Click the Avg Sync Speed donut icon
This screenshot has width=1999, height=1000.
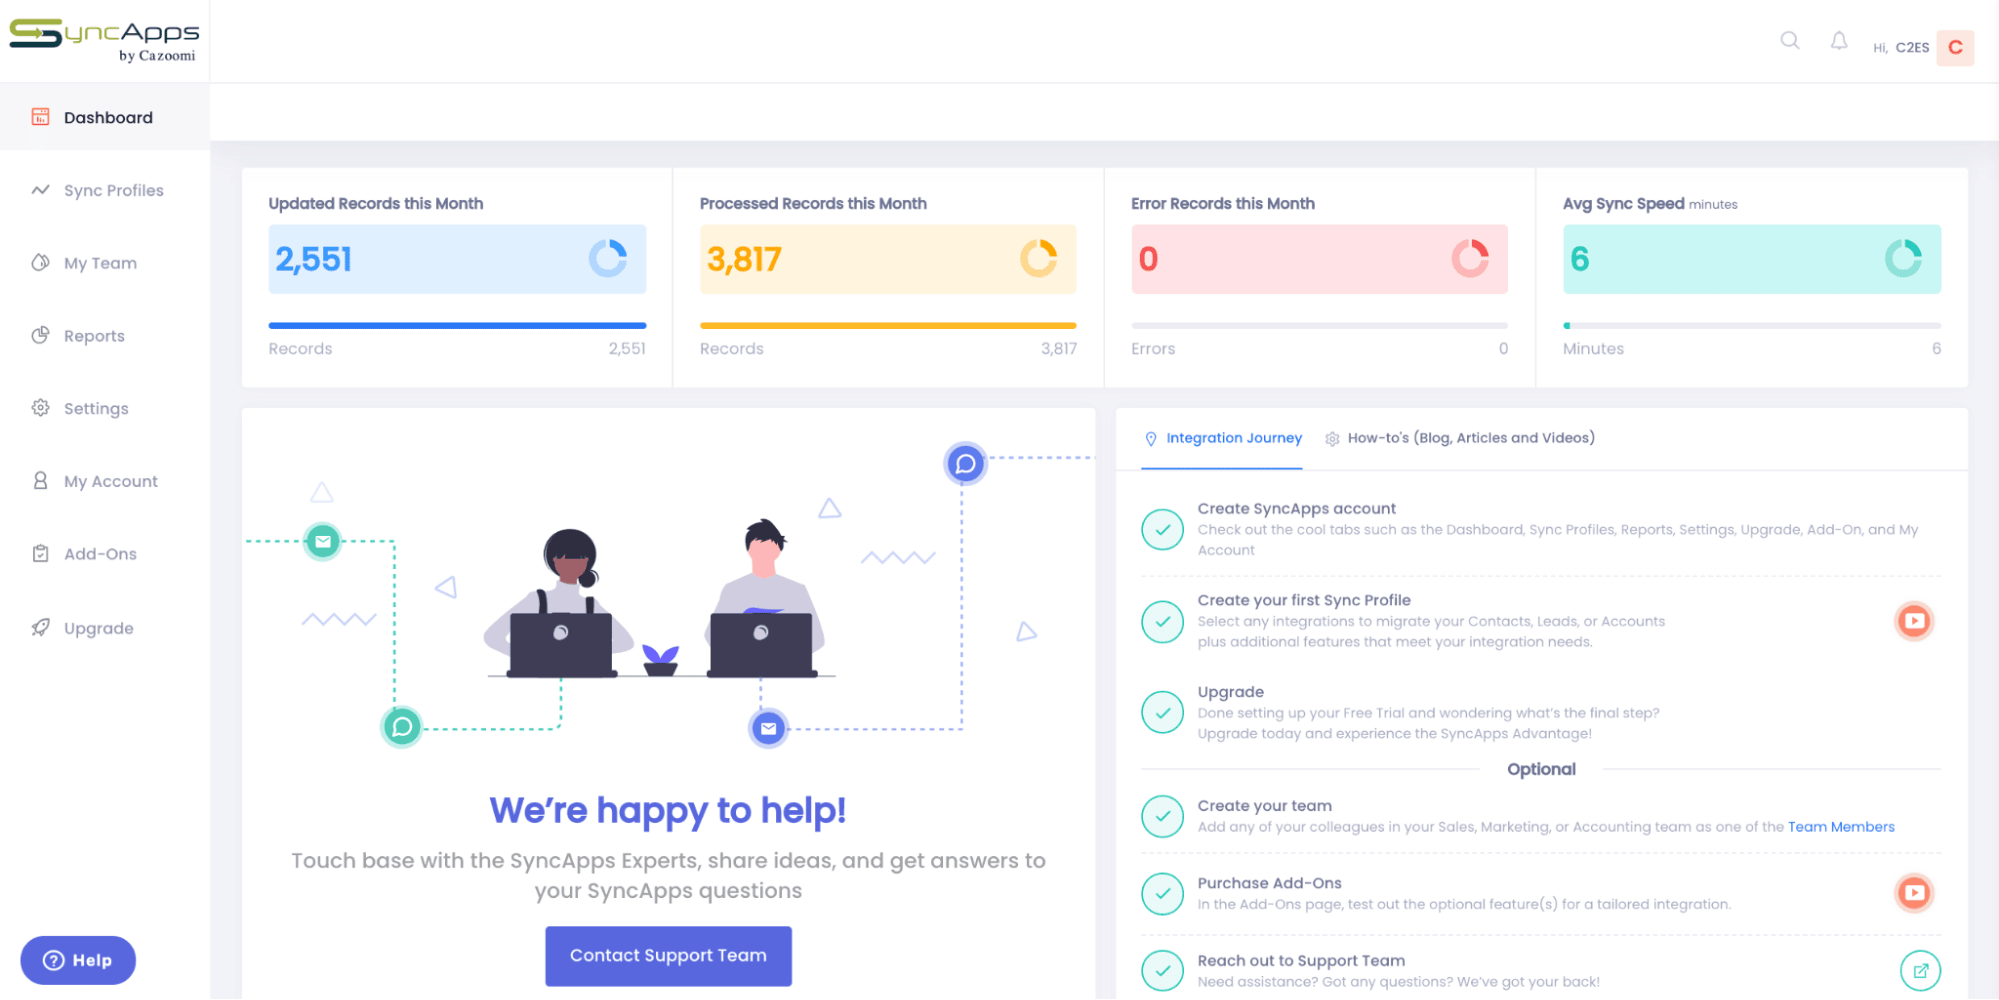(x=1903, y=258)
